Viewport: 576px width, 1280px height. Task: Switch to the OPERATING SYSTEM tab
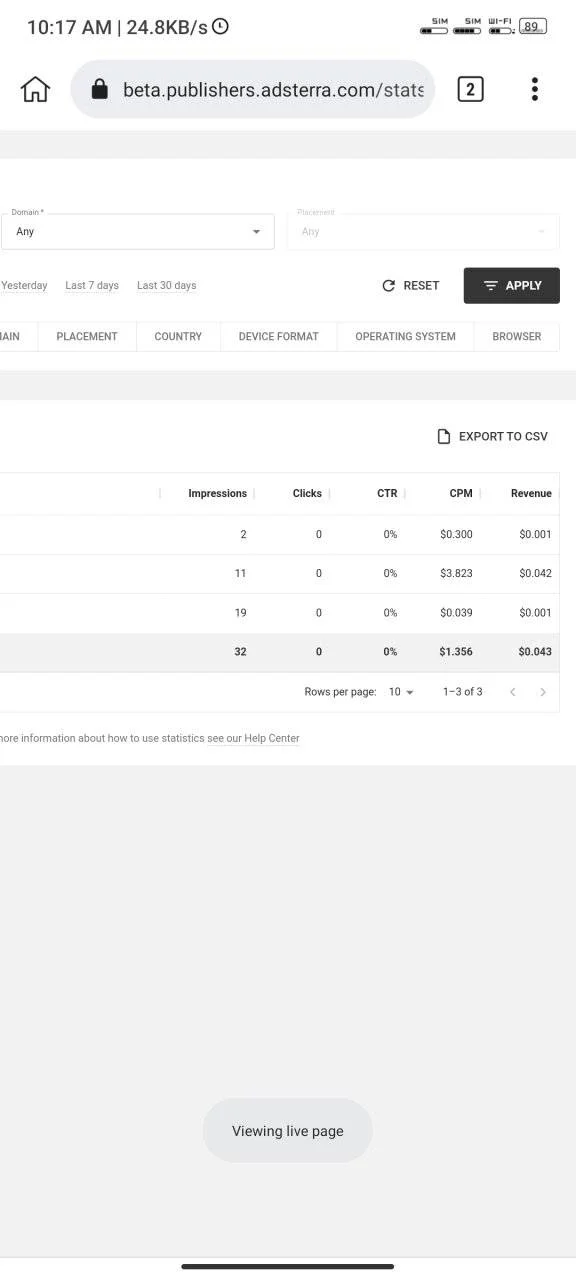(405, 336)
